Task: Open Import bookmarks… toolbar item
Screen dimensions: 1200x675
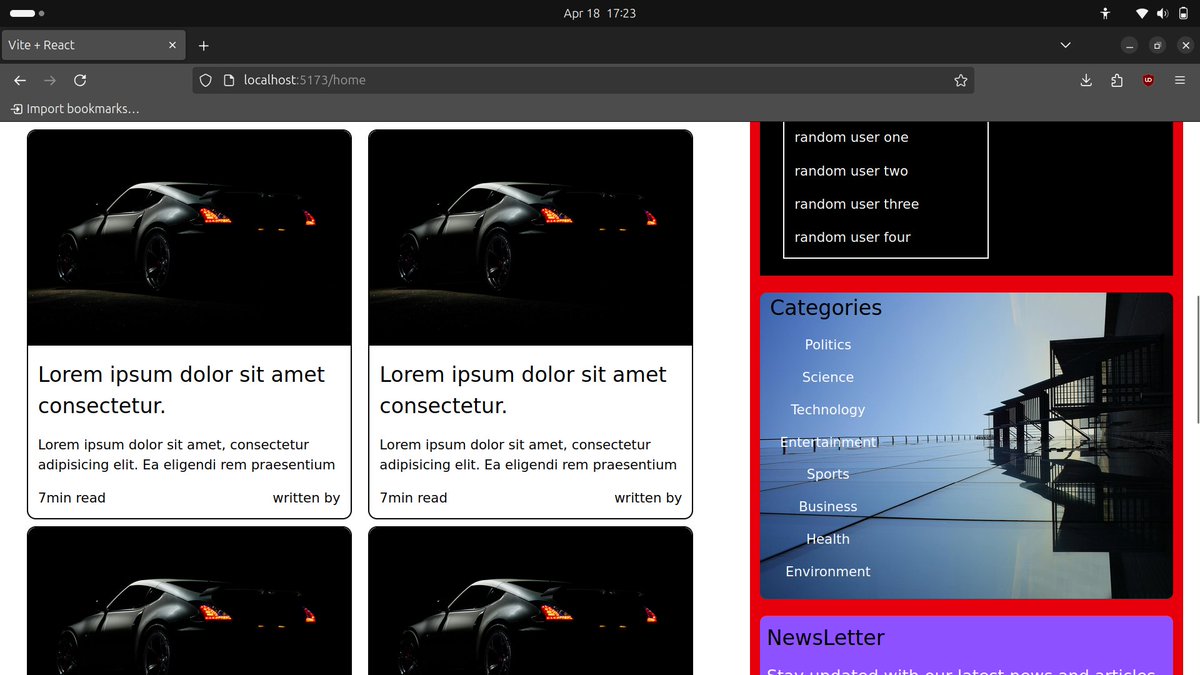Action: click(x=75, y=109)
